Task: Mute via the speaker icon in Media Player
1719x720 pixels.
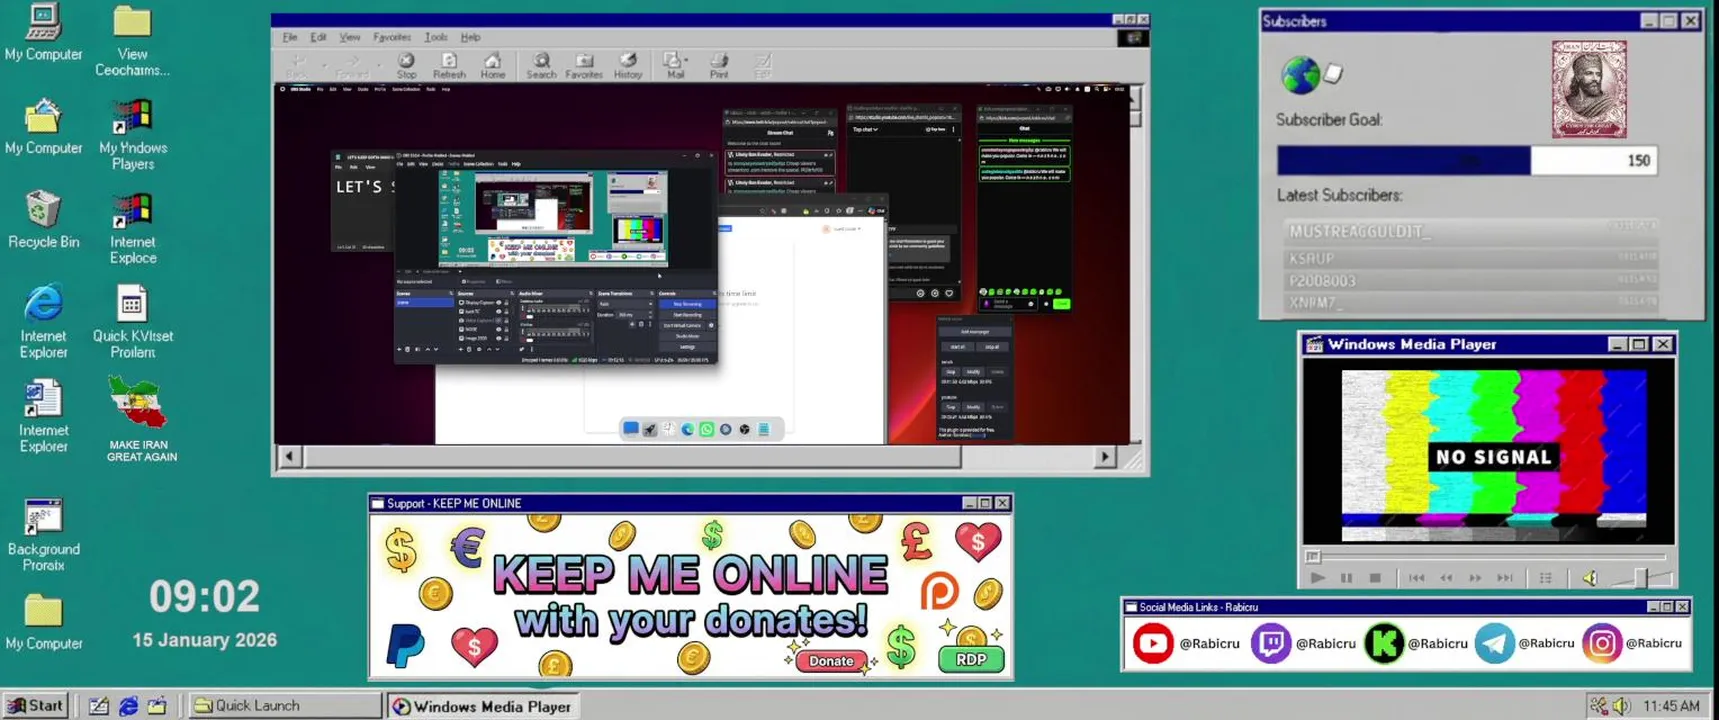Action: (1590, 578)
